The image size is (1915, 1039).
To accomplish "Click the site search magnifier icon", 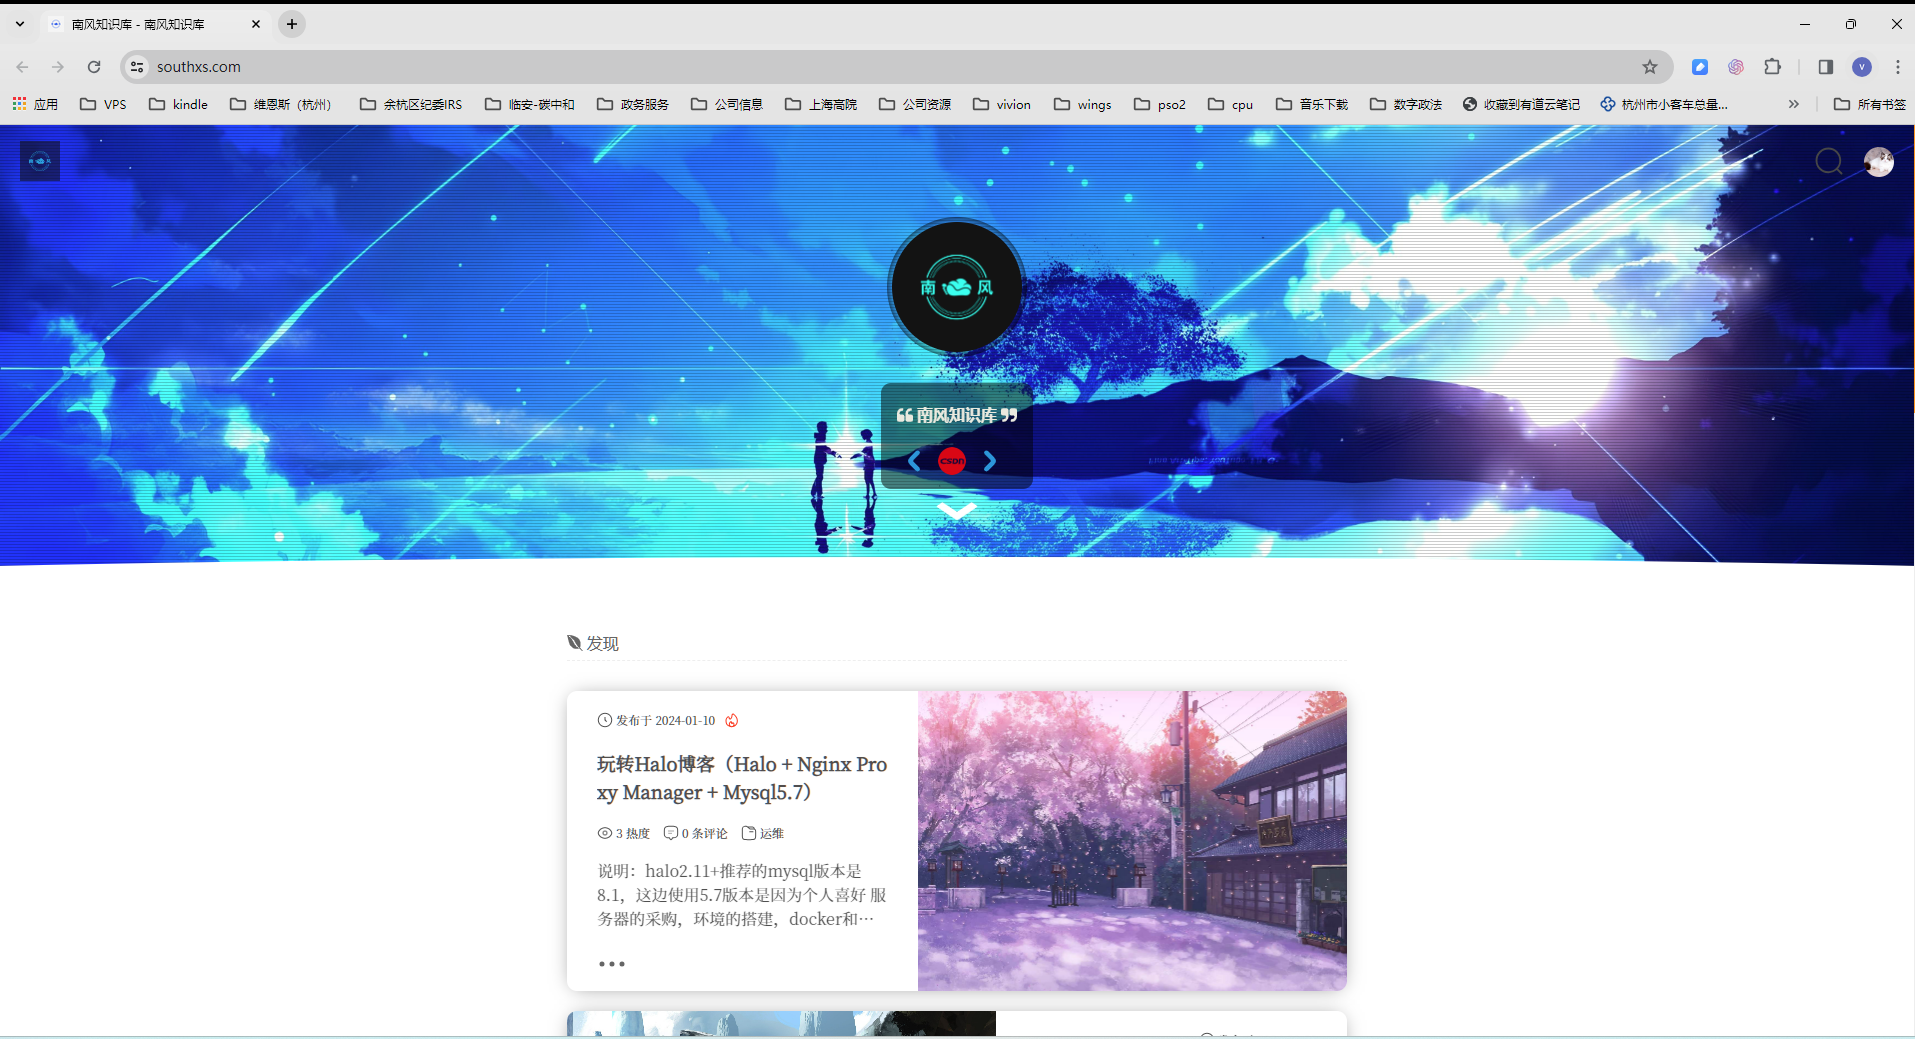I will (x=1828, y=161).
